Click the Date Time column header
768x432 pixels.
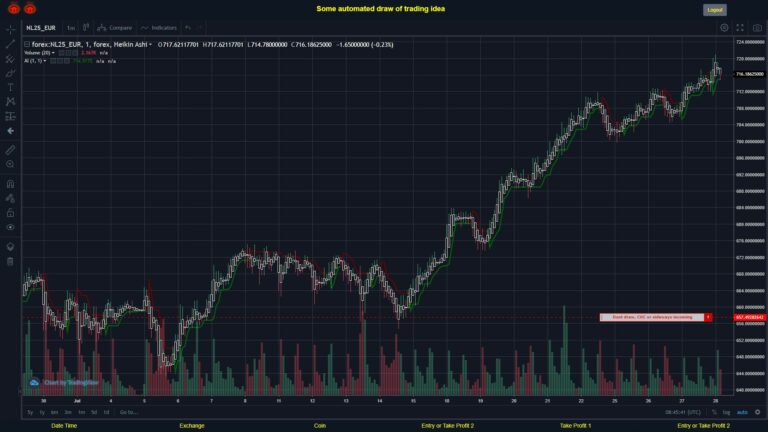(64, 426)
